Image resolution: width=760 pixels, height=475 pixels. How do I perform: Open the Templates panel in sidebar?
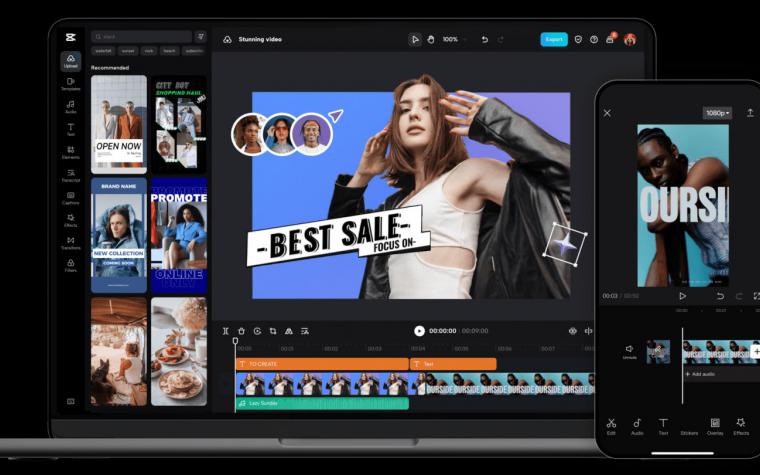coord(71,84)
